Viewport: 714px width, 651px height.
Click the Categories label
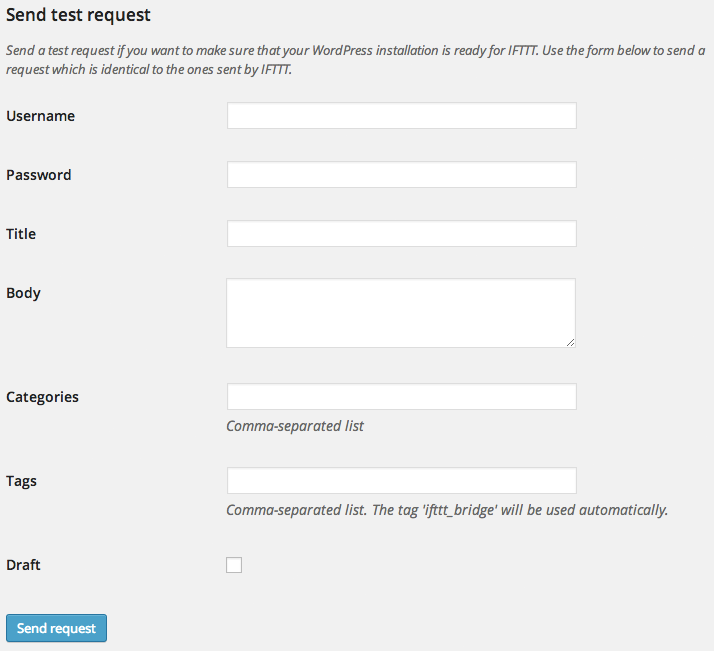[x=42, y=397]
